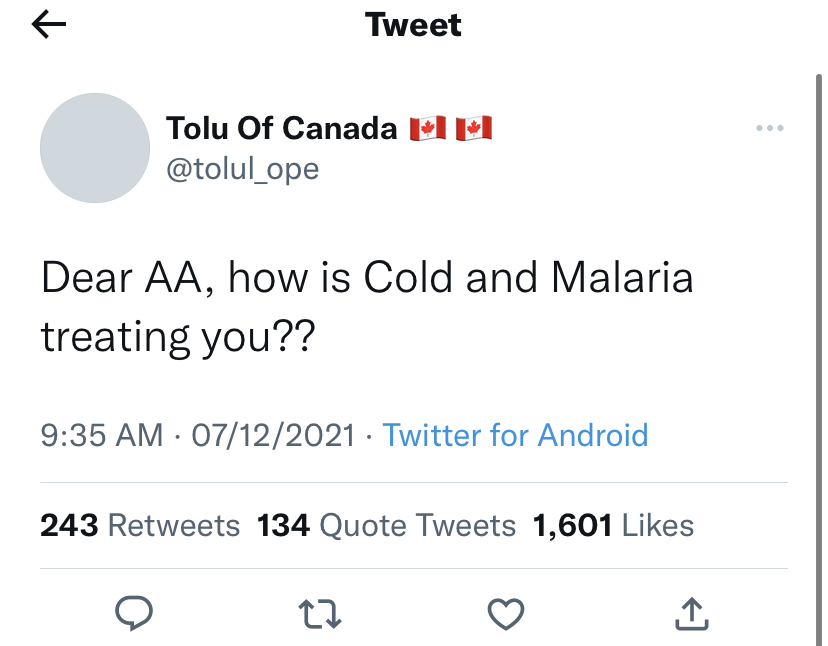Click the 9:35 AM timestamp

[x=101, y=435]
